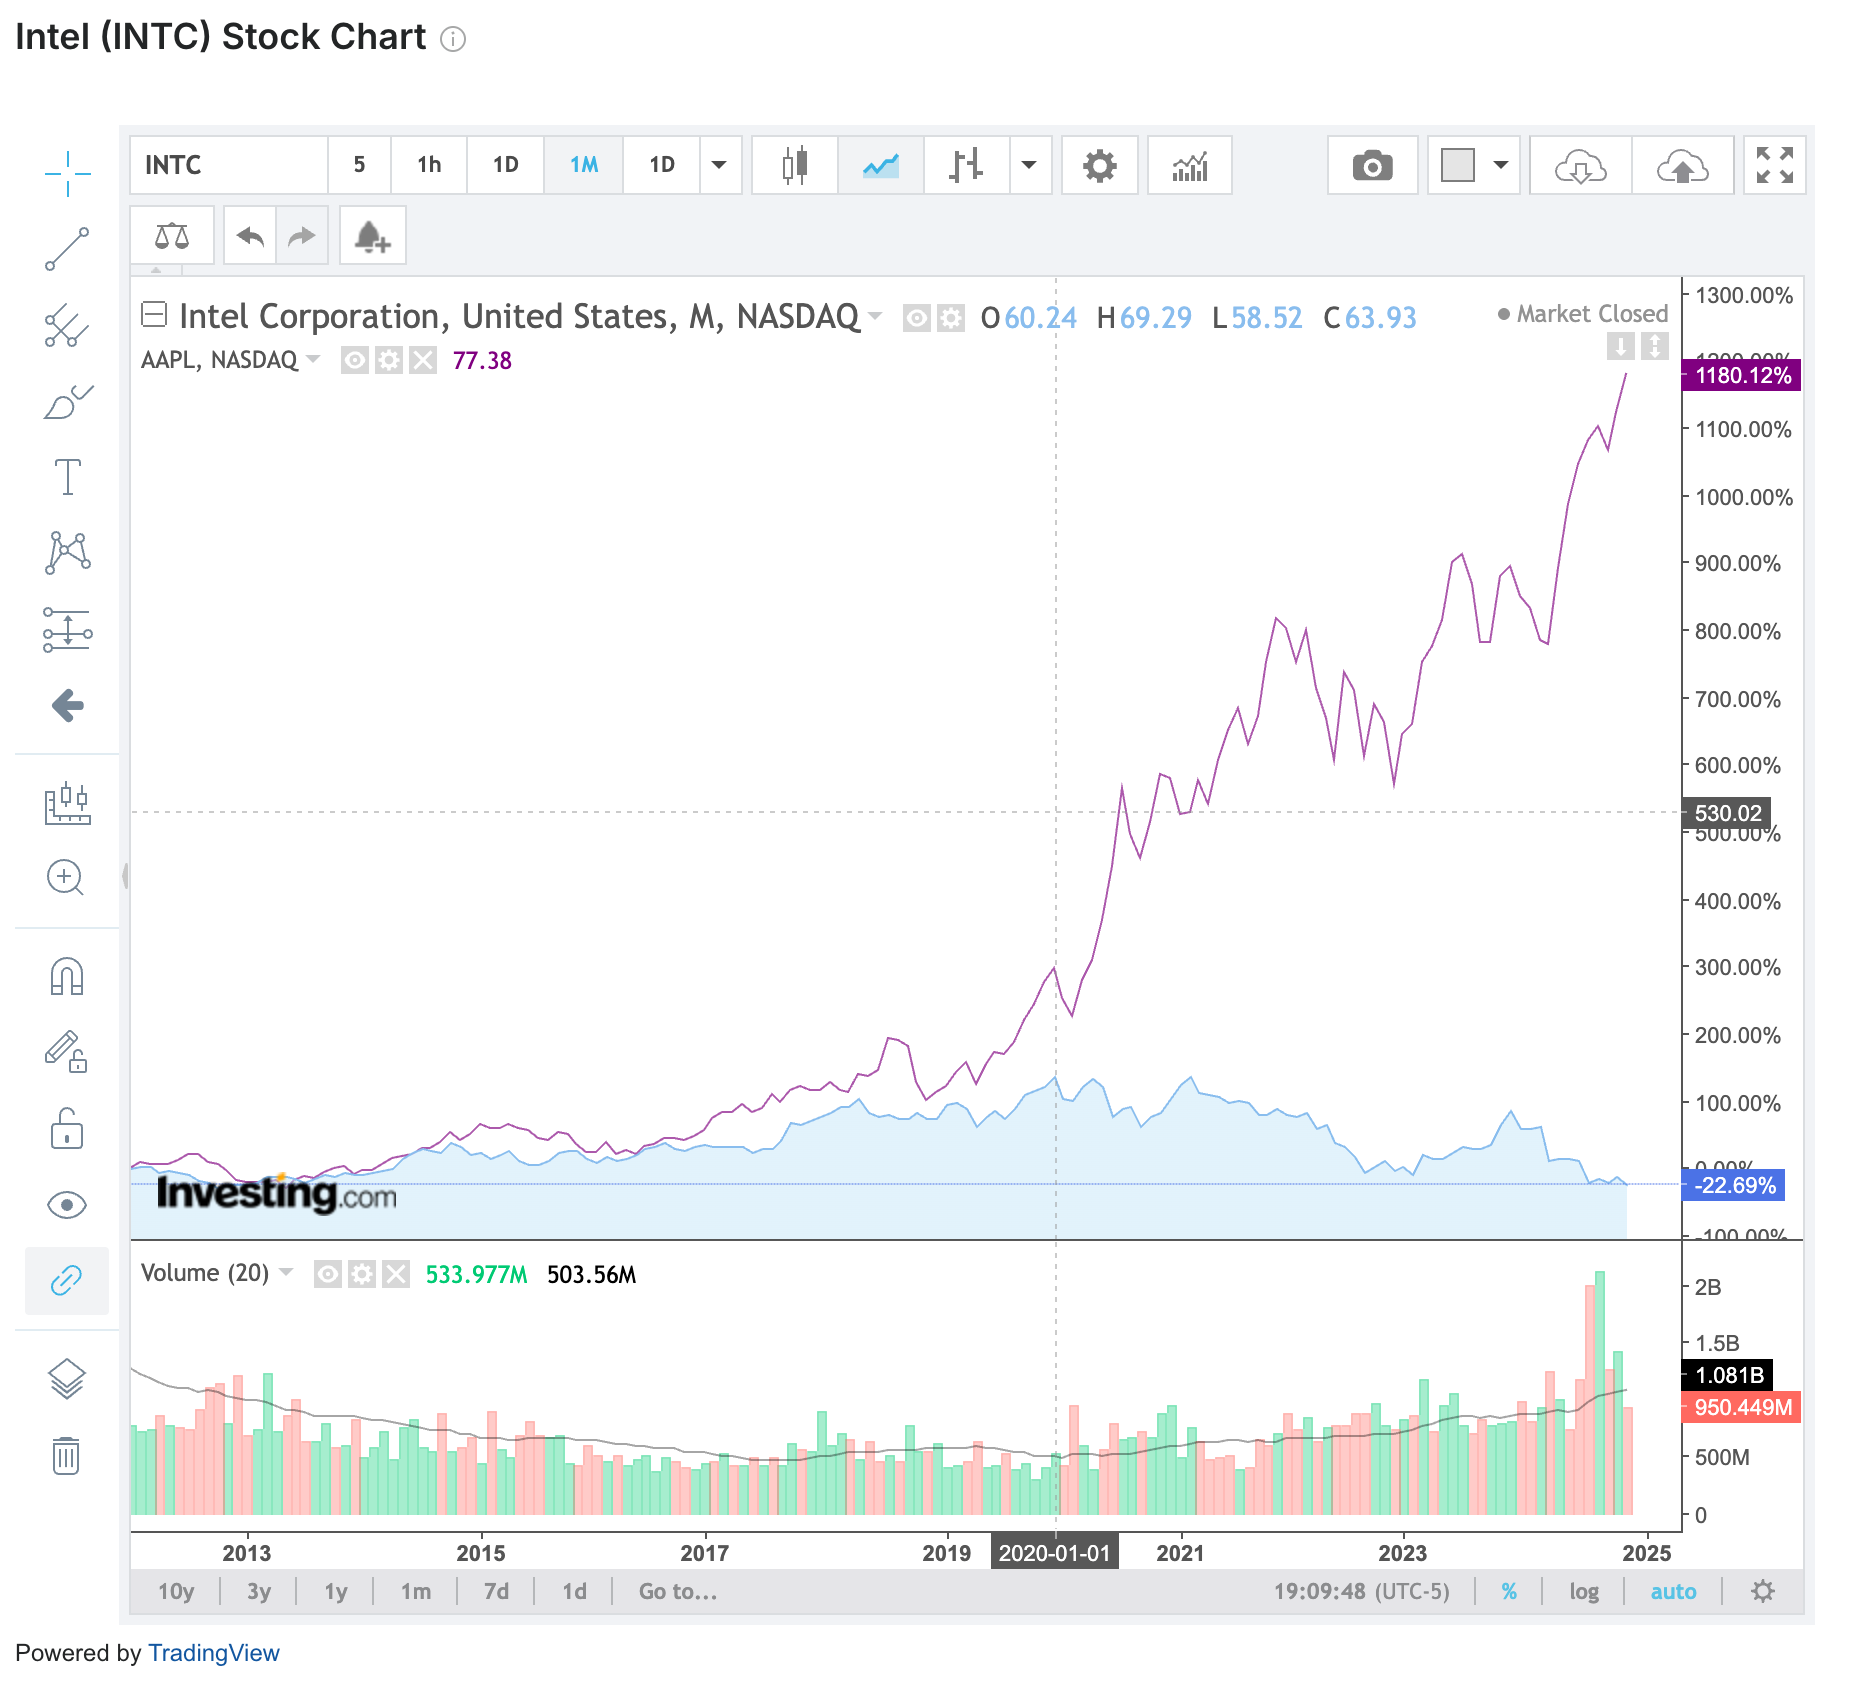Select candlestick chart style
The image size is (1862, 1682).
pyautogui.click(x=795, y=165)
